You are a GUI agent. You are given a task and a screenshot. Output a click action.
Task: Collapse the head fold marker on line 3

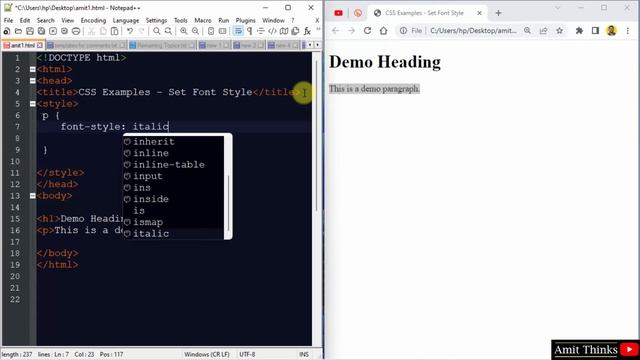click(33, 81)
